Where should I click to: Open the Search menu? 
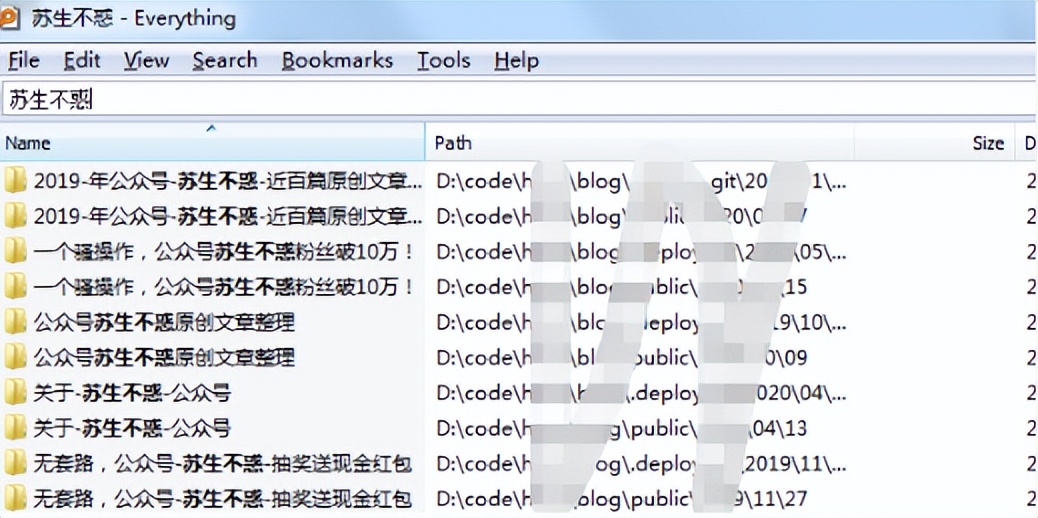(225, 61)
